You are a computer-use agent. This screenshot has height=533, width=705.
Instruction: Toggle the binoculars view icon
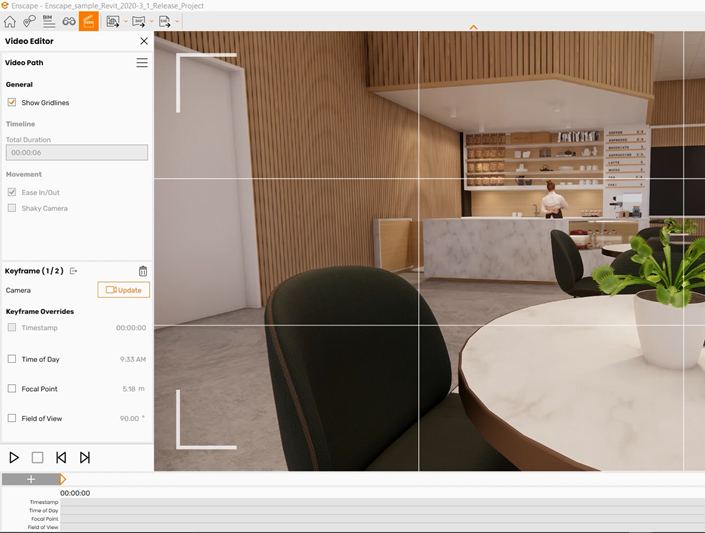(69, 21)
